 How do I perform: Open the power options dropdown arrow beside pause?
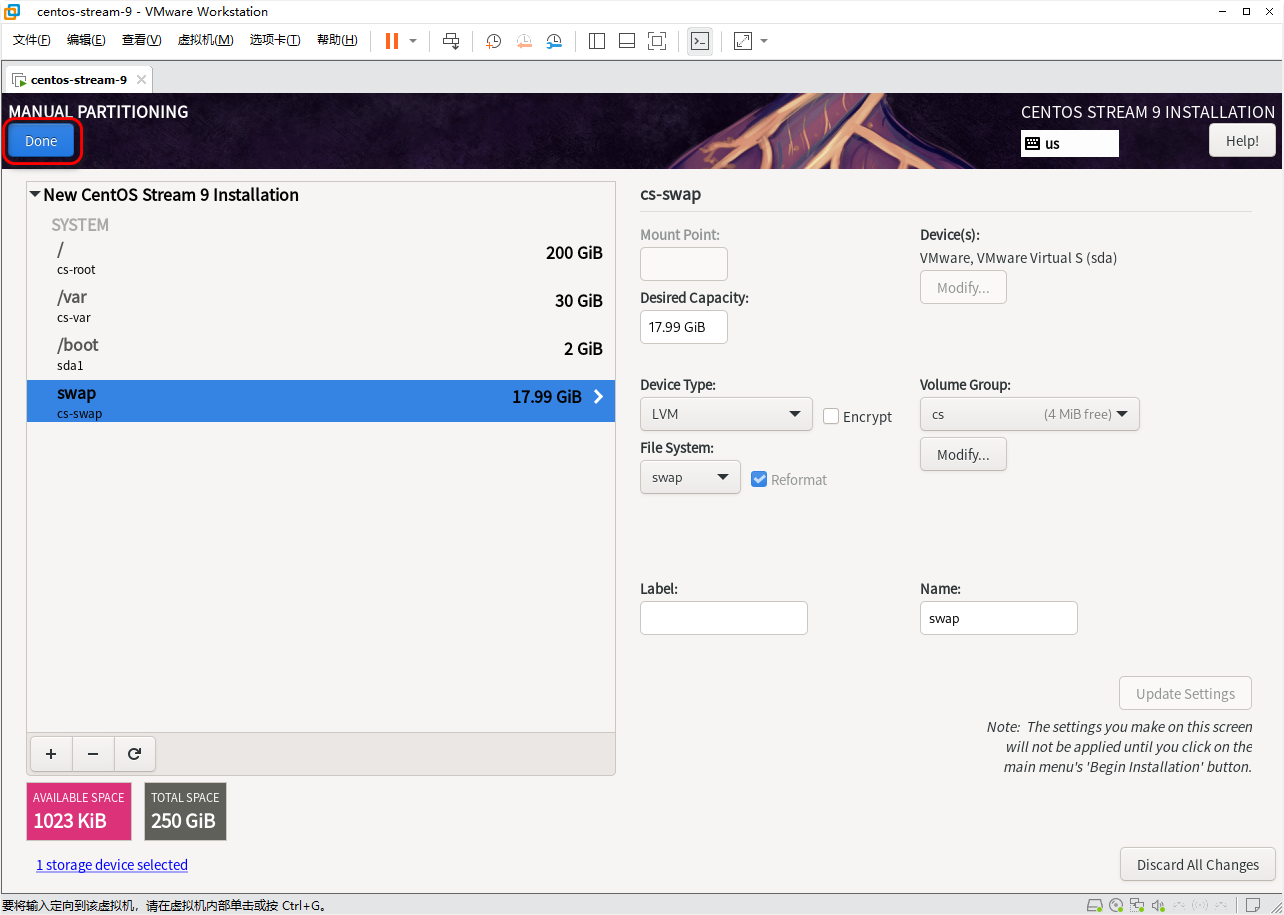click(413, 41)
